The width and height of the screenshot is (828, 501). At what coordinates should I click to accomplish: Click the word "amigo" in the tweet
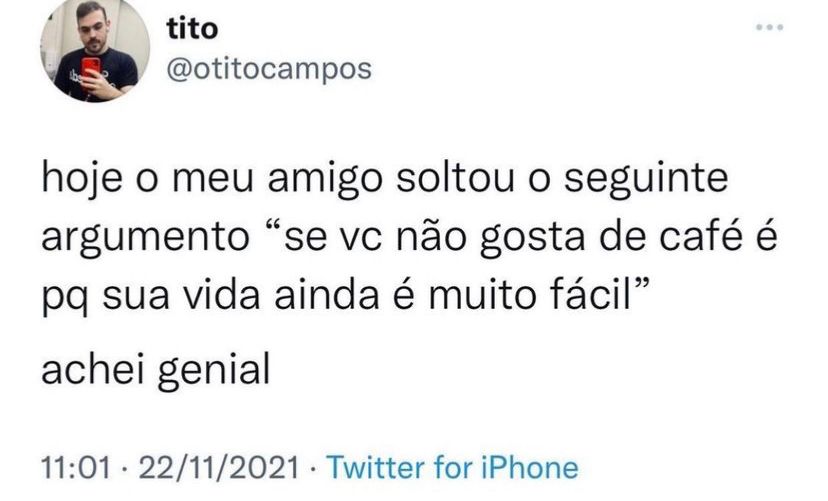325,179
